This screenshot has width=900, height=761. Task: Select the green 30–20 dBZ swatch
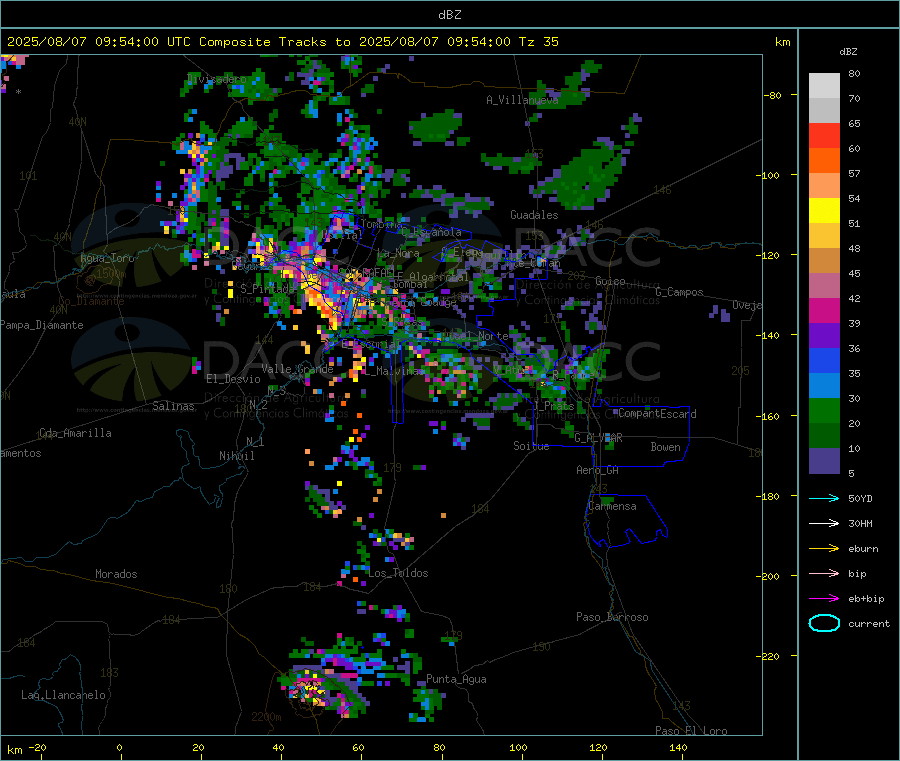(x=824, y=411)
